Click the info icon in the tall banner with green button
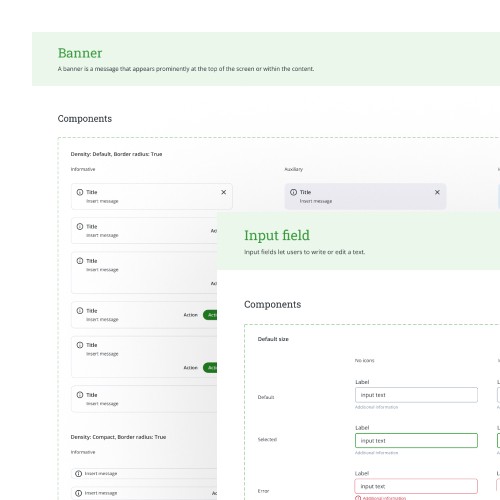The height and width of the screenshot is (500, 500). [80, 345]
